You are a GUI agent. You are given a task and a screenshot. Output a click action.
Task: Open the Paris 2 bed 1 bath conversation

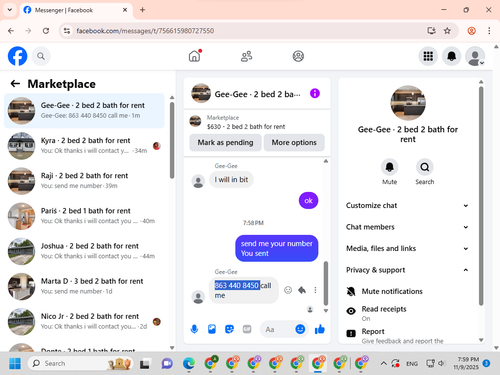pos(84,216)
